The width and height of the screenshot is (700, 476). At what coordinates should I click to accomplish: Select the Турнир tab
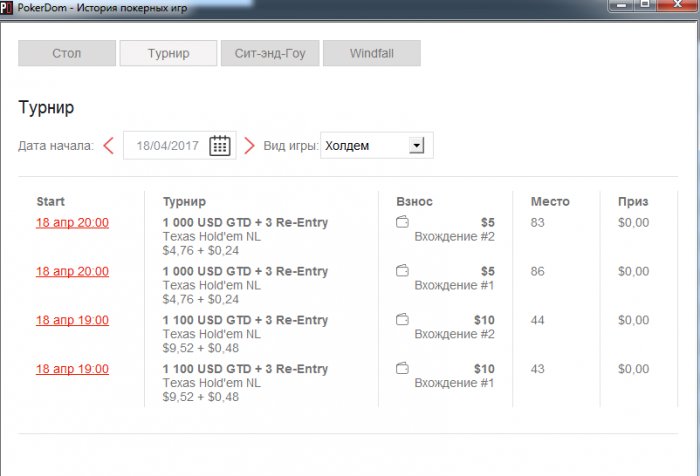[x=168, y=53]
